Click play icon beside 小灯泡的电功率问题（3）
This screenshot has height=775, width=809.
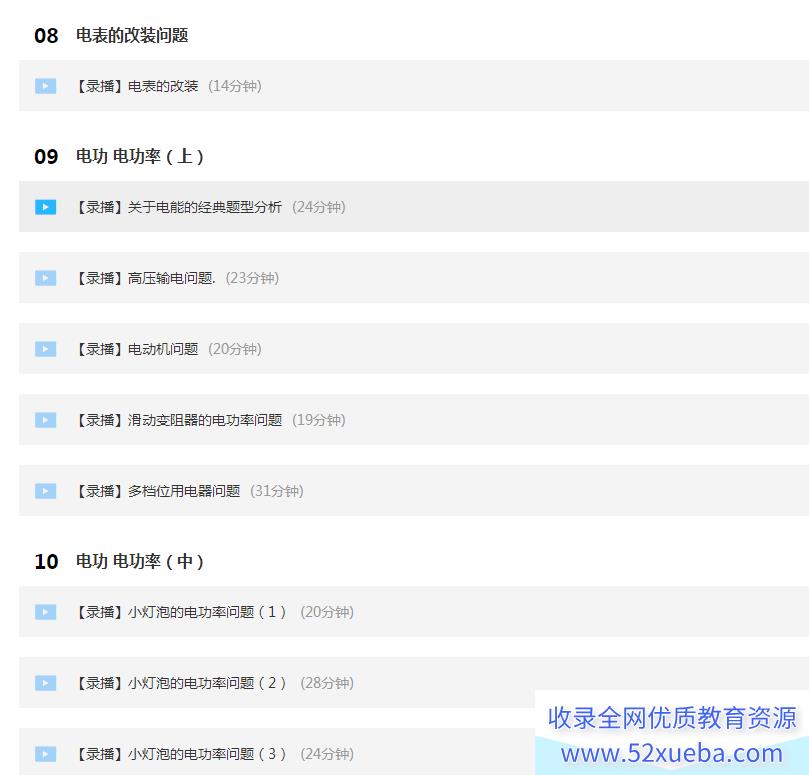point(45,754)
